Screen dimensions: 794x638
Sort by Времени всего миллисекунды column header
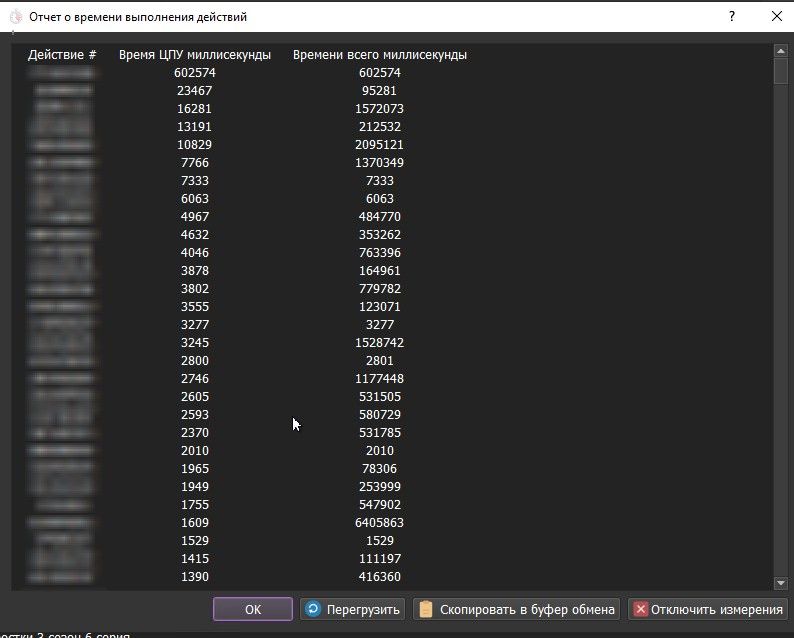point(379,55)
